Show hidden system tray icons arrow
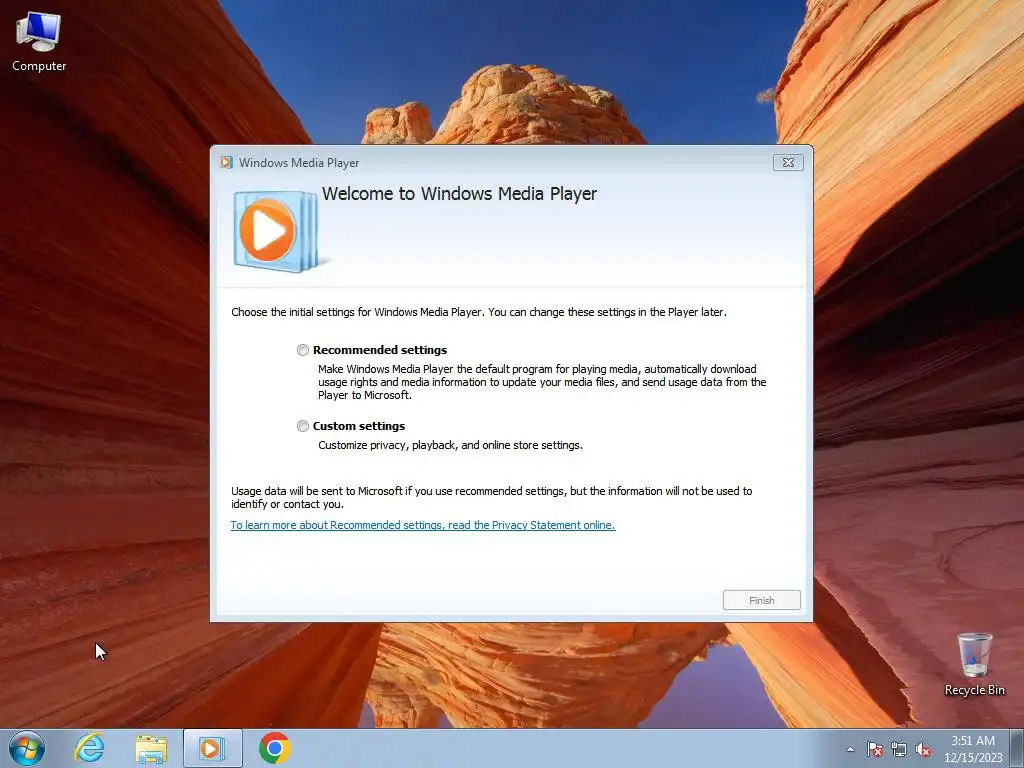Image resolution: width=1024 pixels, height=768 pixels. (x=850, y=749)
